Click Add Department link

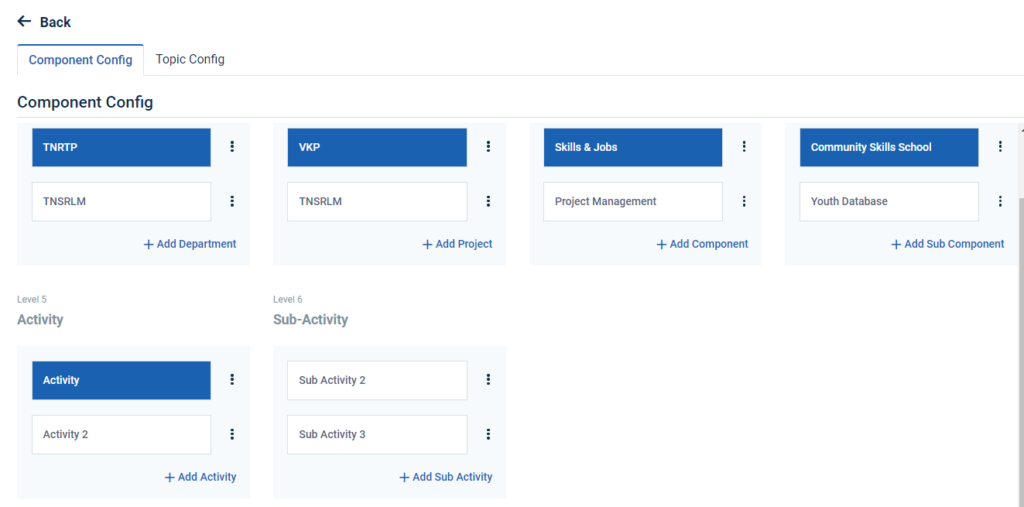click(190, 244)
